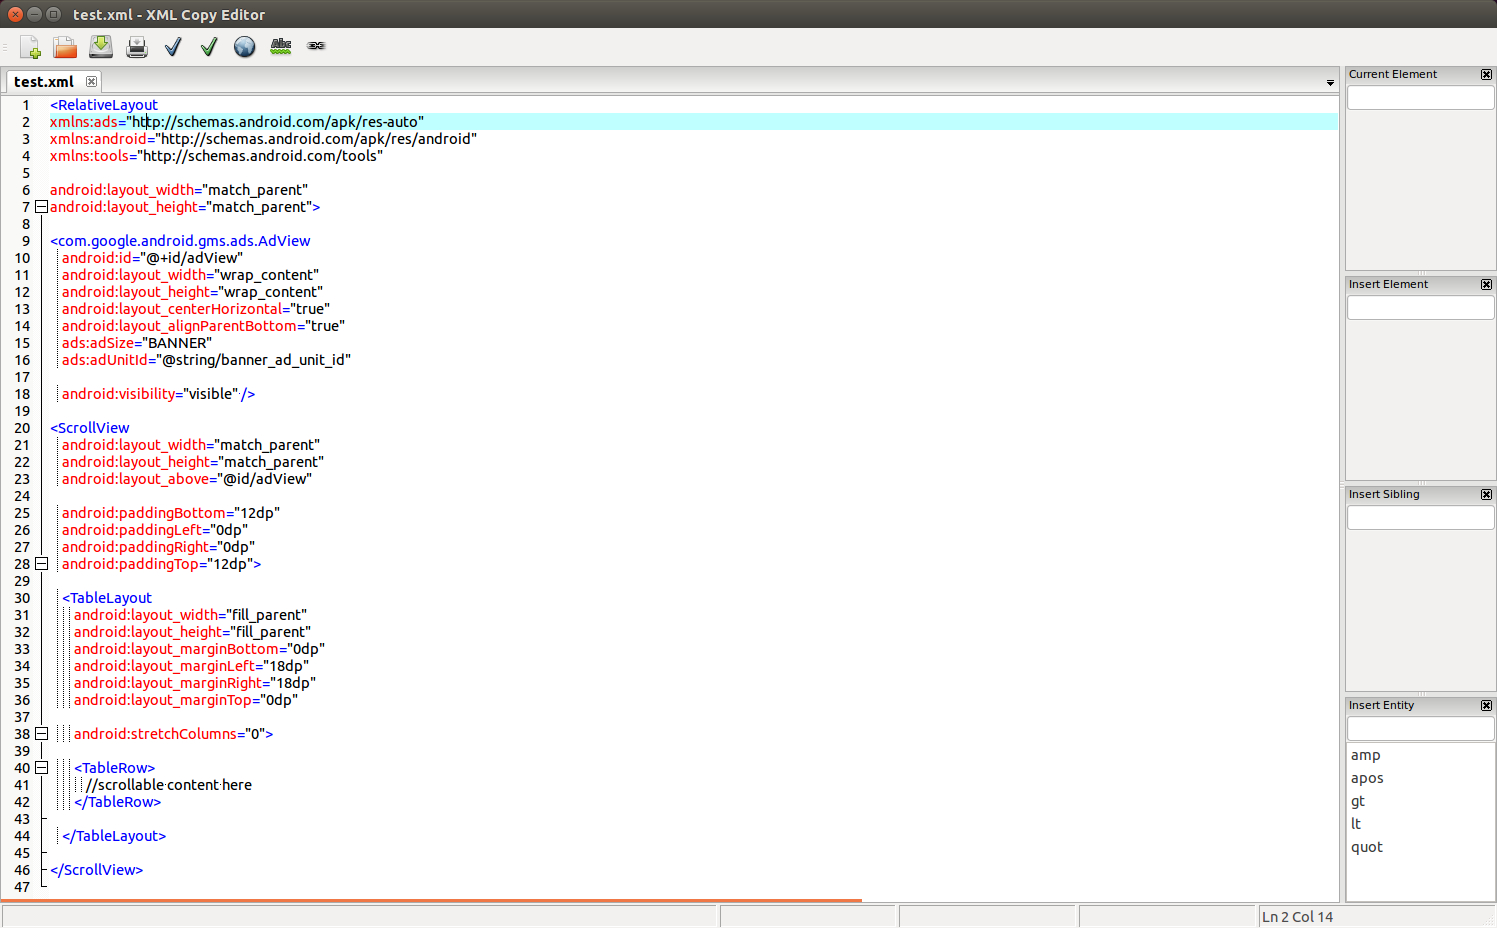The image size is (1497, 928).
Task: Select the test.xml tab
Action: pyautogui.click(x=42, y=81)
